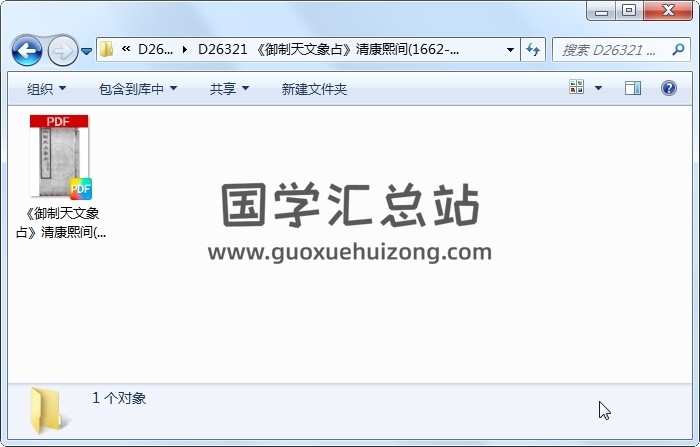Select the D26... breadcrumb segment
This screenshot has width=700, height=447.
point(155,49)
